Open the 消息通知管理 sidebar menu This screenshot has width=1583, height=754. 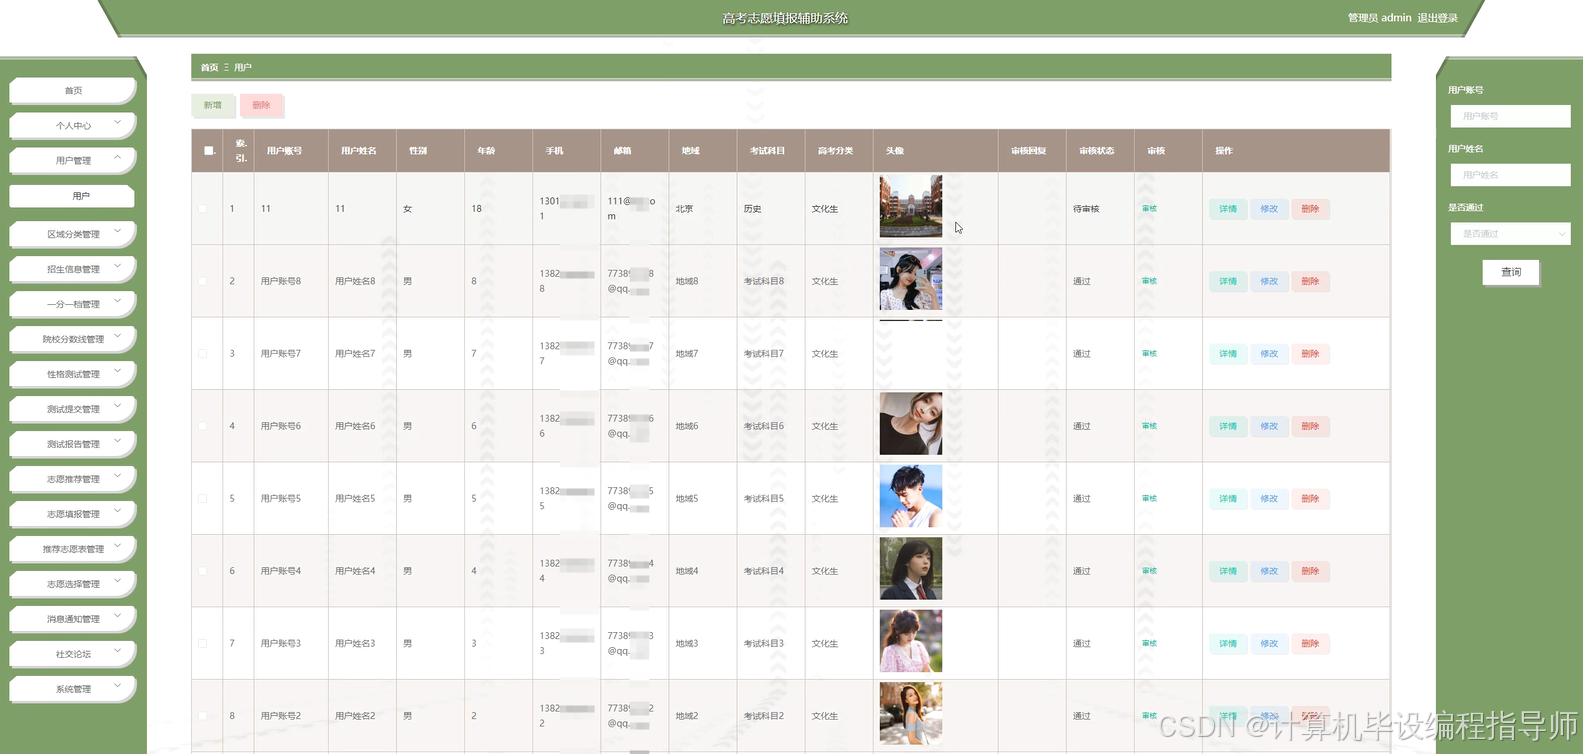point(72,619)
